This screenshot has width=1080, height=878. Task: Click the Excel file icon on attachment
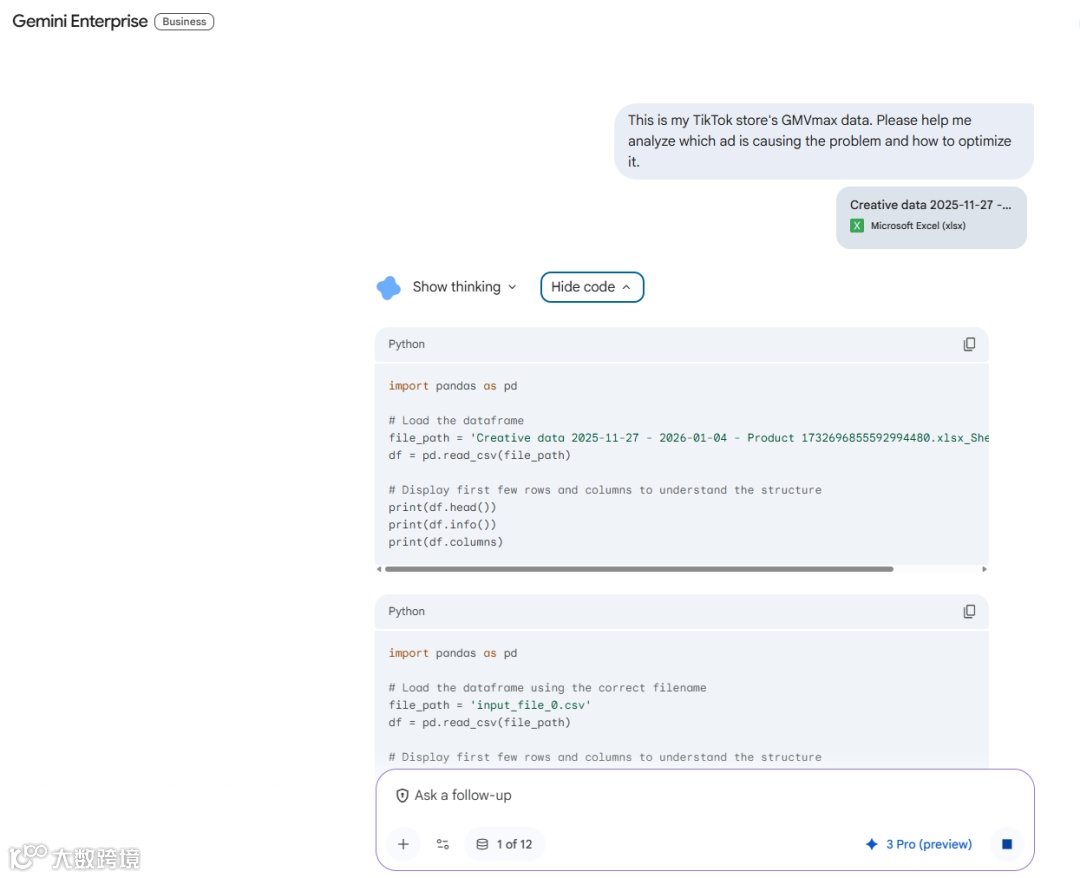pyautogui.click(x=857, y=226)
